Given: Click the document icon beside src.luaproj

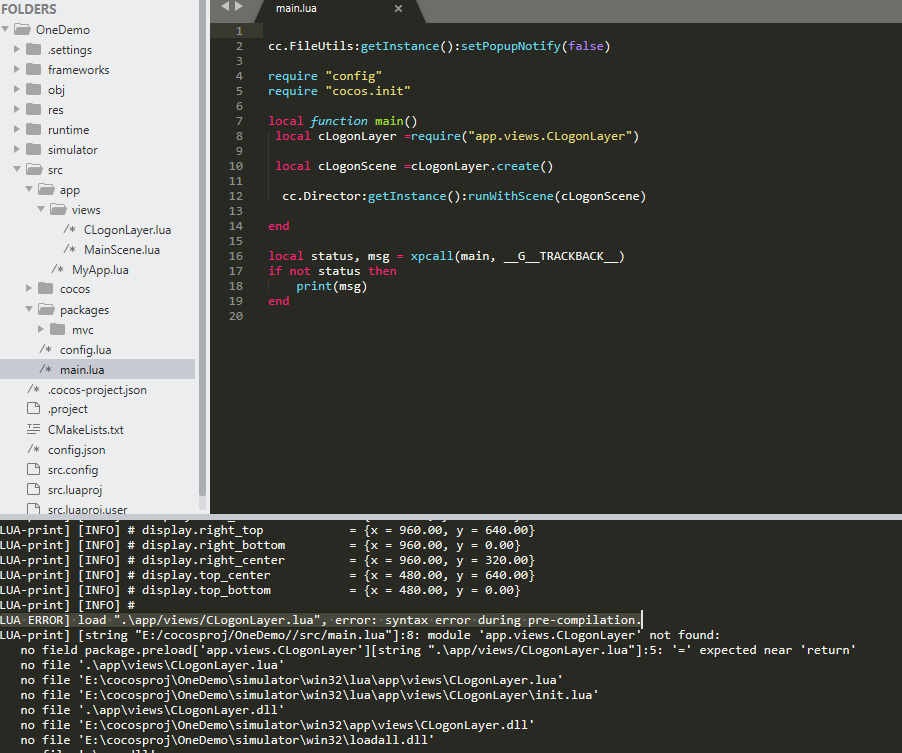Looking at the screenshot, I should [34, 490].
